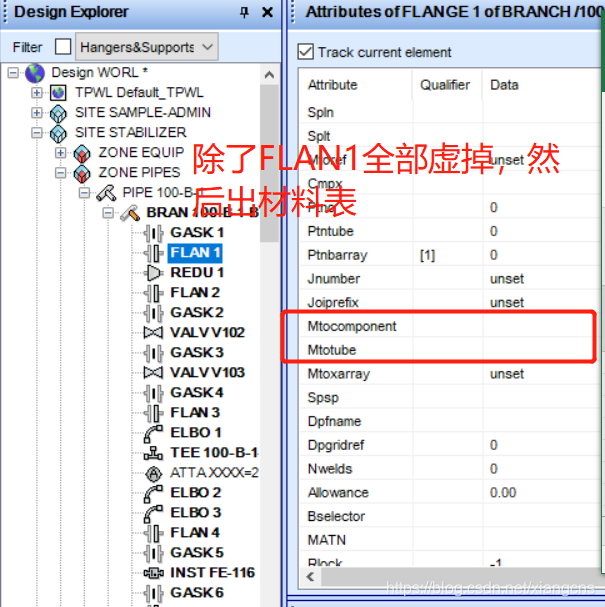The image size is (605, 607).
Task: Click the Design WORL globe icon
Action: pyautogui.click(x=36, y=72)
